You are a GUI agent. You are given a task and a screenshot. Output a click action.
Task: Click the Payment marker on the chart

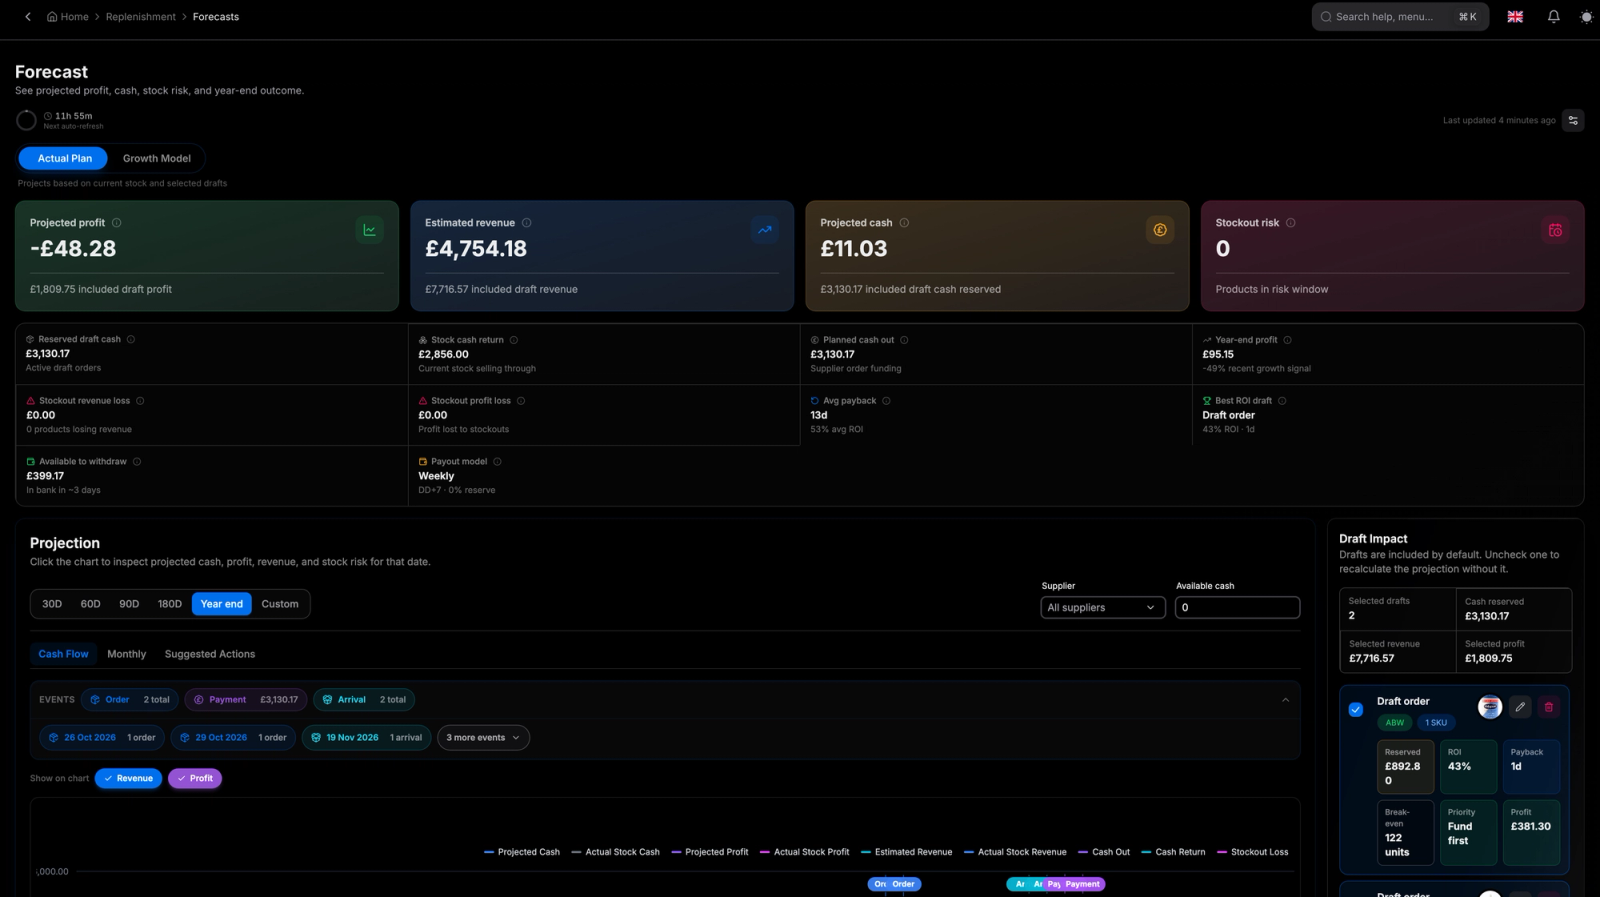1082,884
